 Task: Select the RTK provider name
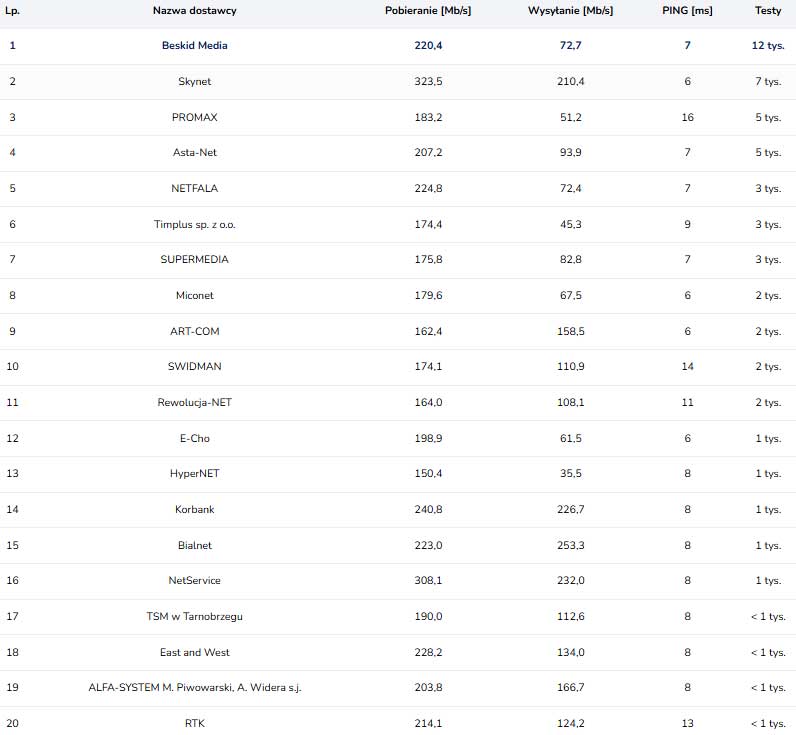(x=194, y=723)
